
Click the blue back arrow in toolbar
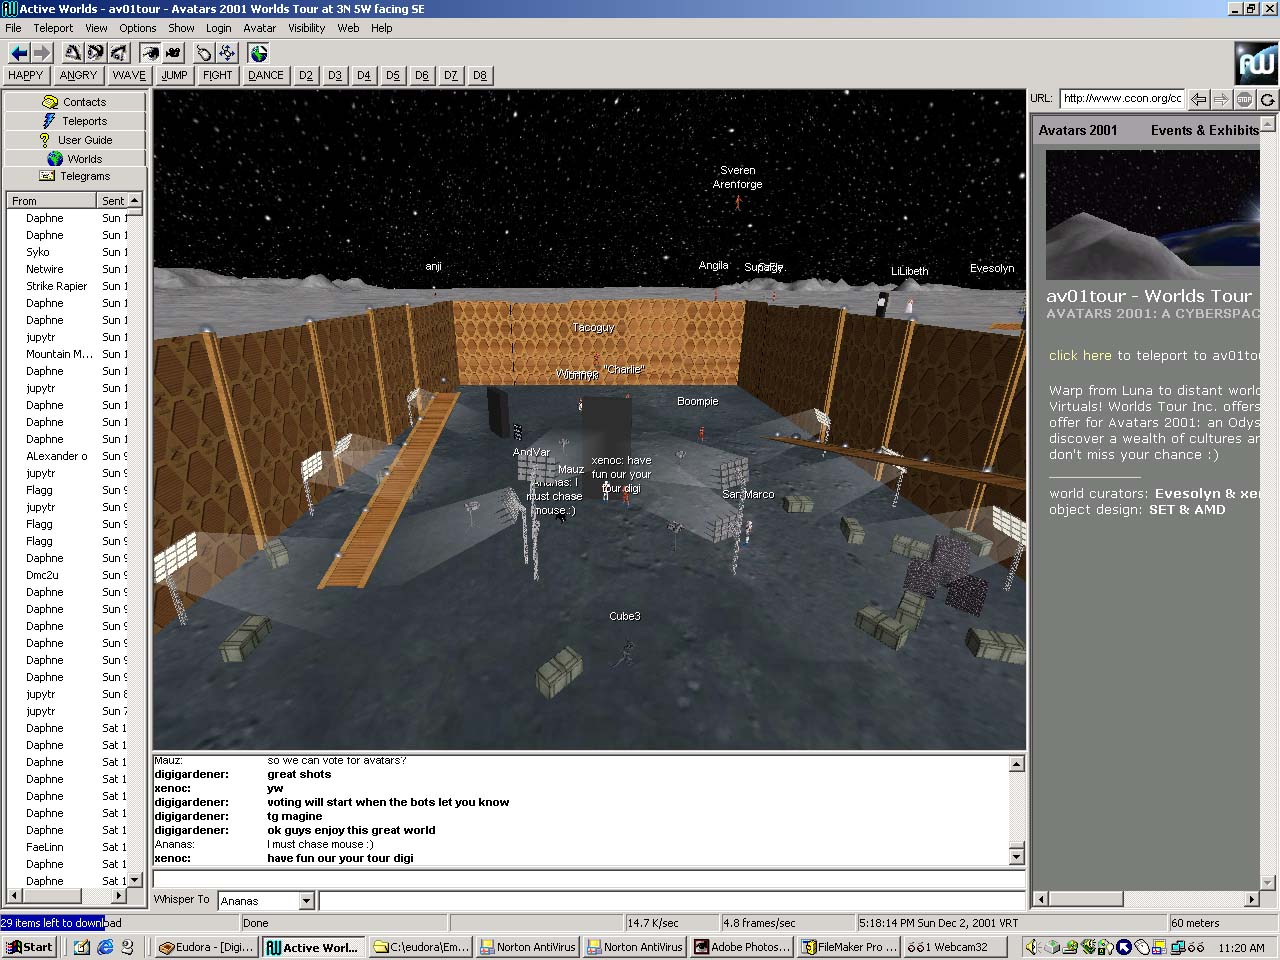tap(18, 53)
